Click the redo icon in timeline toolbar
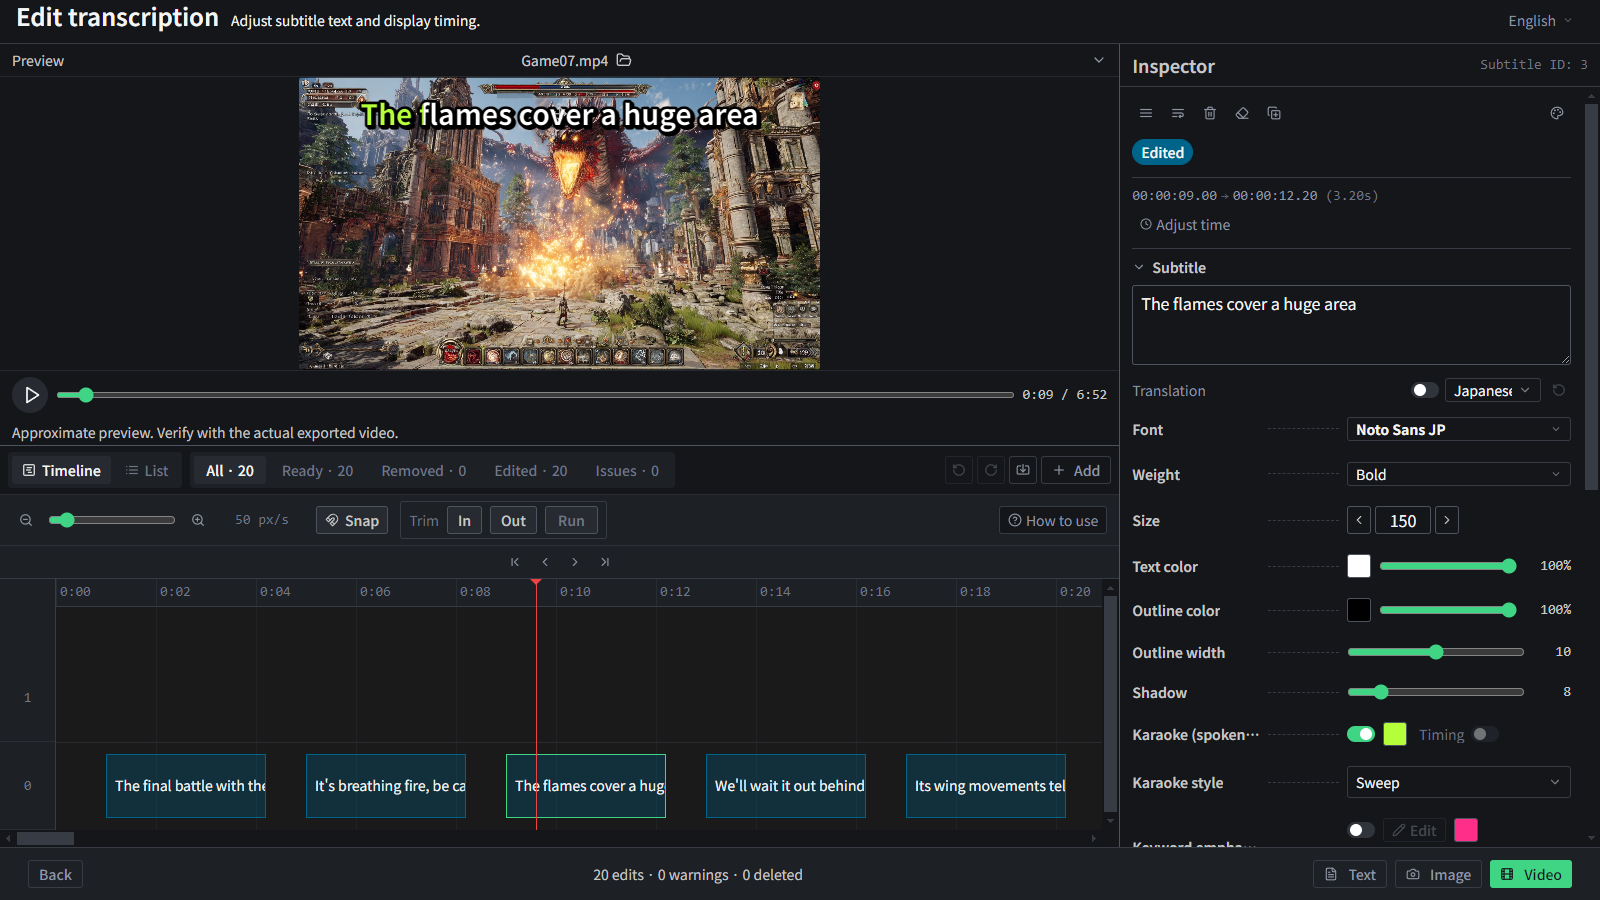The image size is (1600, 900). [x=991, y=470]
